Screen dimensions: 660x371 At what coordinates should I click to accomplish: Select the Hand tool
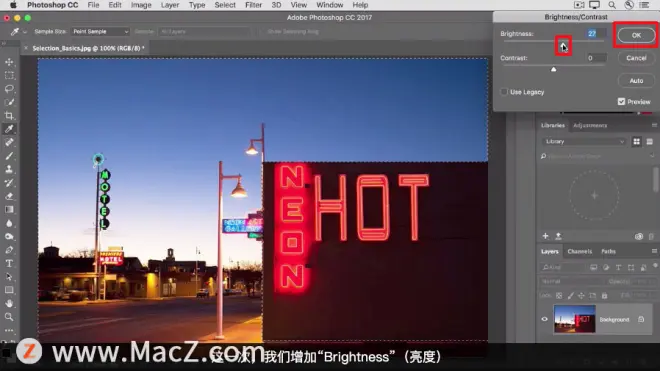point(9,303)
